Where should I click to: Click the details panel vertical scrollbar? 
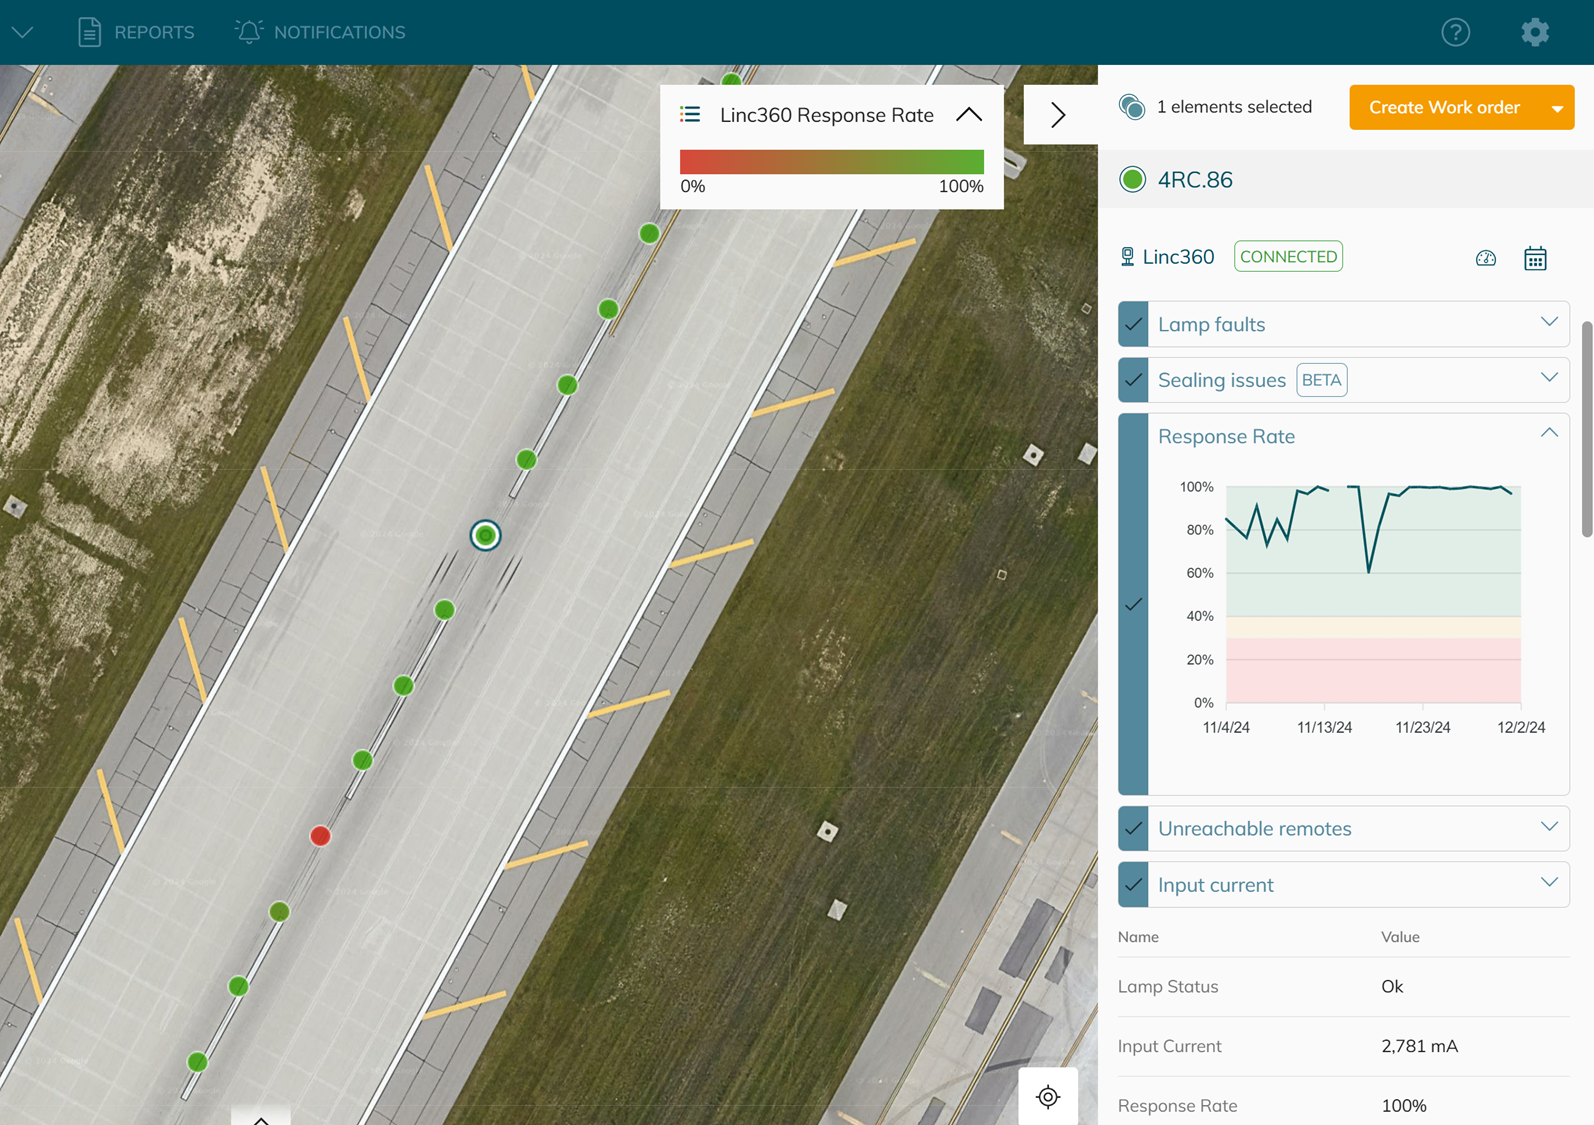tap(1586, 430)
